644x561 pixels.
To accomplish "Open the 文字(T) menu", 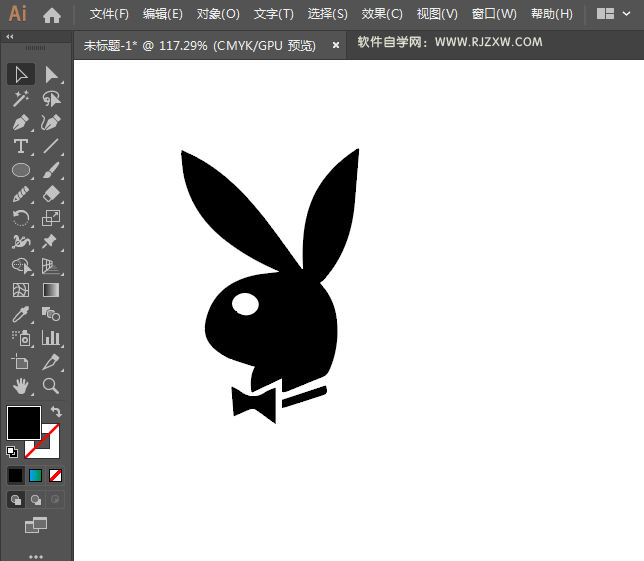I will pyautogui.click(x=274, y=14).
